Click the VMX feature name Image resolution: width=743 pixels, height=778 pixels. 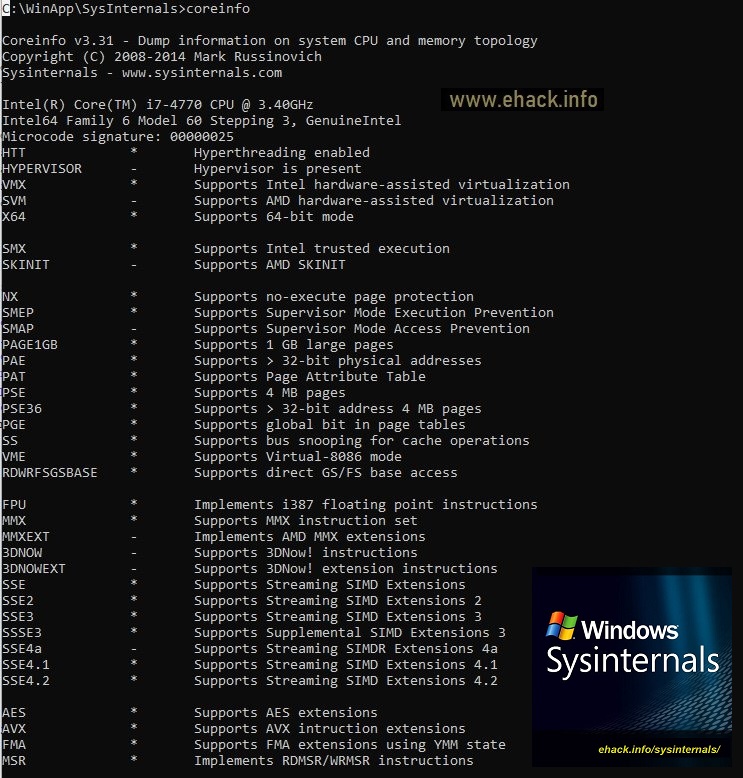coord(14,185)
